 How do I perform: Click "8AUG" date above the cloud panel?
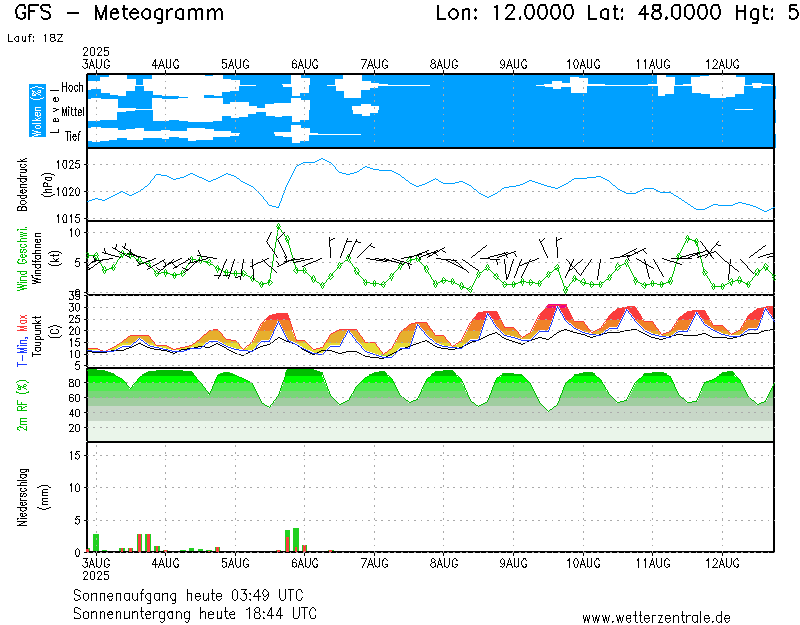[x=444, y=64]
